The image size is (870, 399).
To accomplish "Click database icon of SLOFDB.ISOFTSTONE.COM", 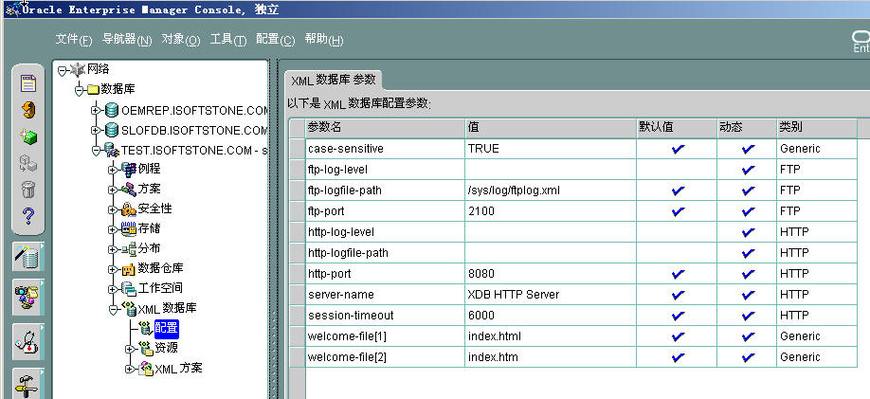I will pos(112,130).
